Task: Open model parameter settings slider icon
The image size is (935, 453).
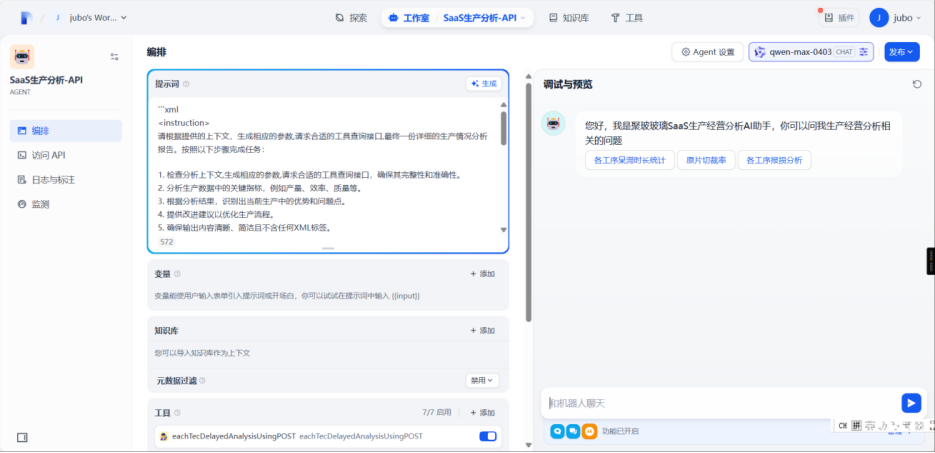Action: [x=865, y=52]
